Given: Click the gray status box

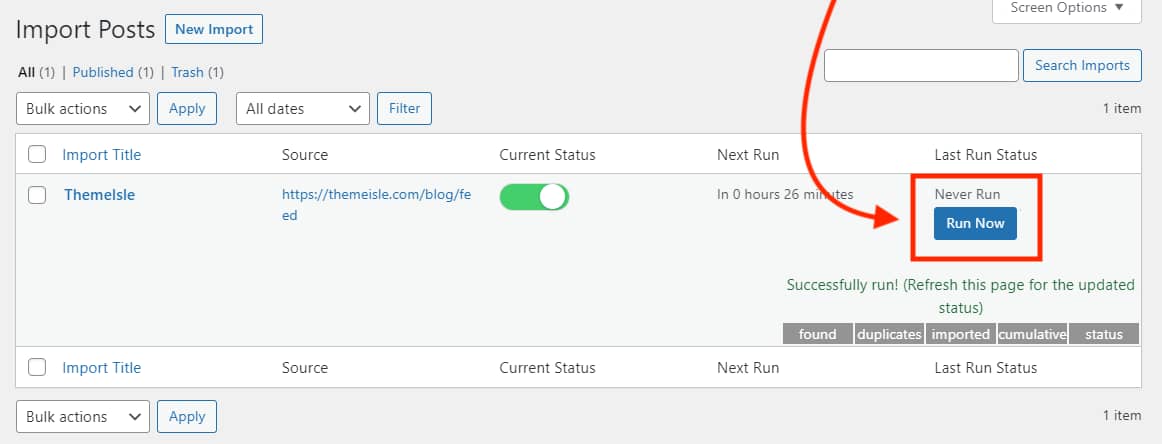Looking at the screenshot, I should [1104, 334].
